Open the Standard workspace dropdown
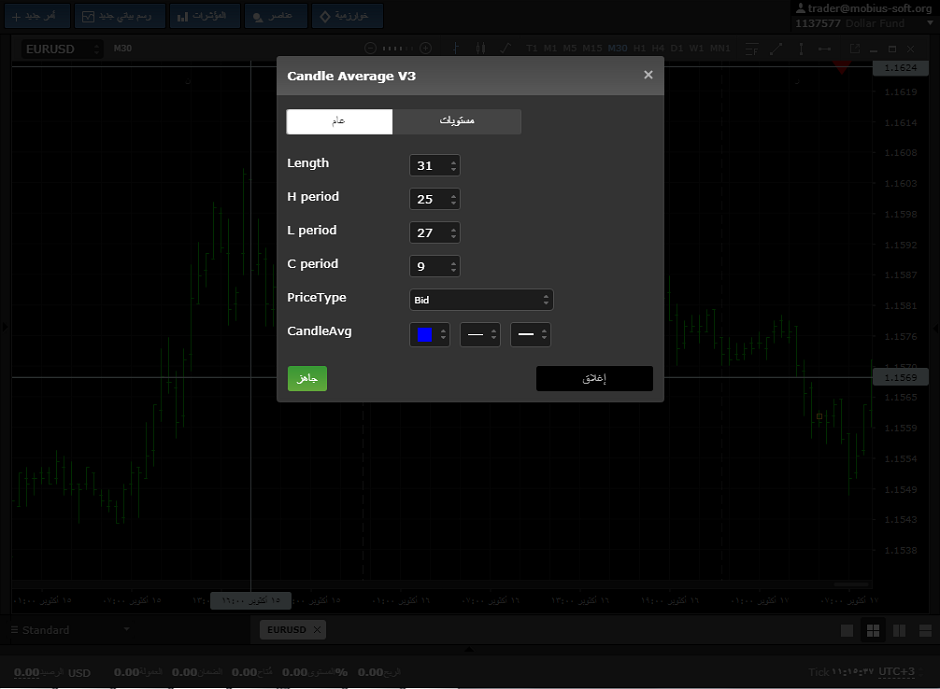This screenshot has width=940, height=689. tap(70, 630)
